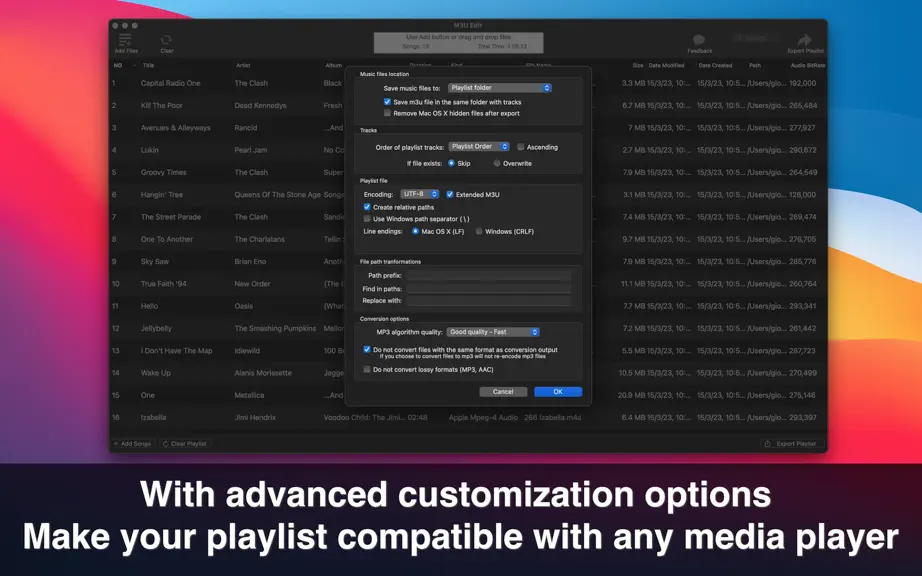Enable the Ascending checkbox
Image resolution: width=922 pixels, height=576 pixels.
520,147
